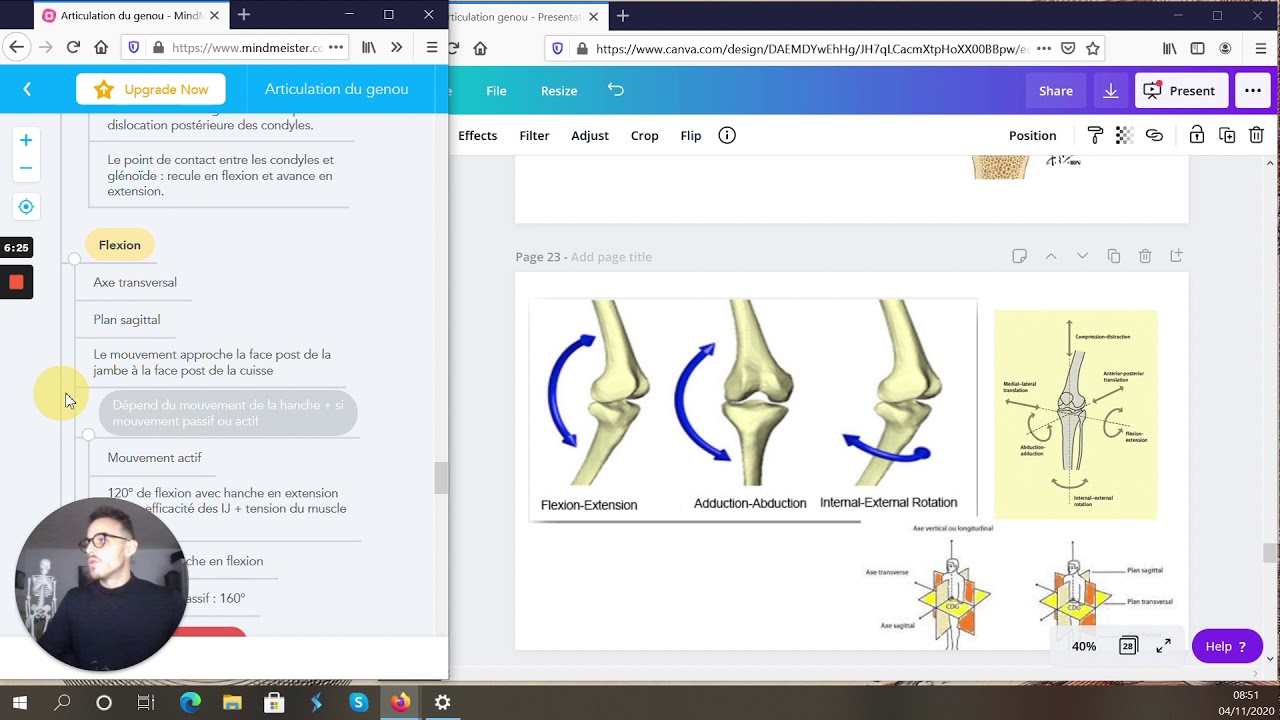The height and width of the screenshot is (720, 1280).
Task: Open Canva more options three dots
Action: tap(1253, 90)
